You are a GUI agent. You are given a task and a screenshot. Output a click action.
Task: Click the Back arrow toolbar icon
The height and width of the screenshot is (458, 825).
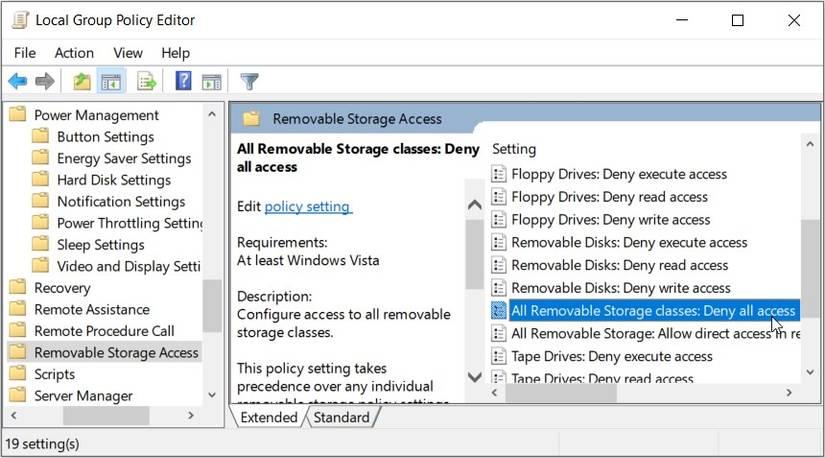click(x=18, y=82)
